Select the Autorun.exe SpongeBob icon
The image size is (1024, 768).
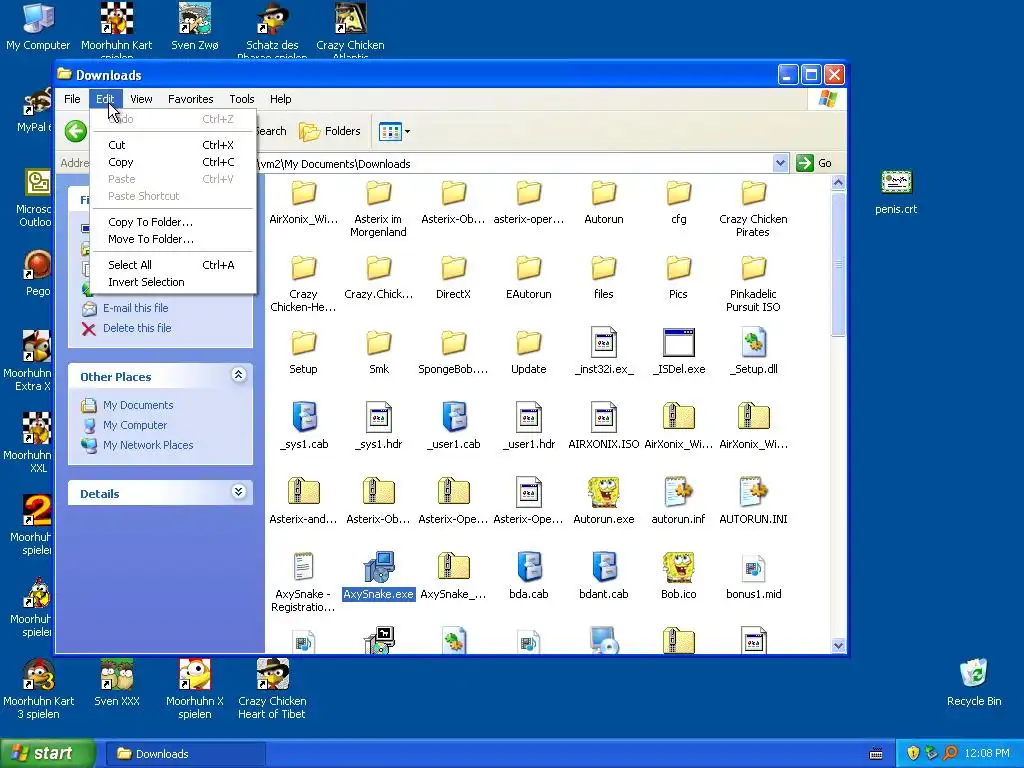coord(603,502)
